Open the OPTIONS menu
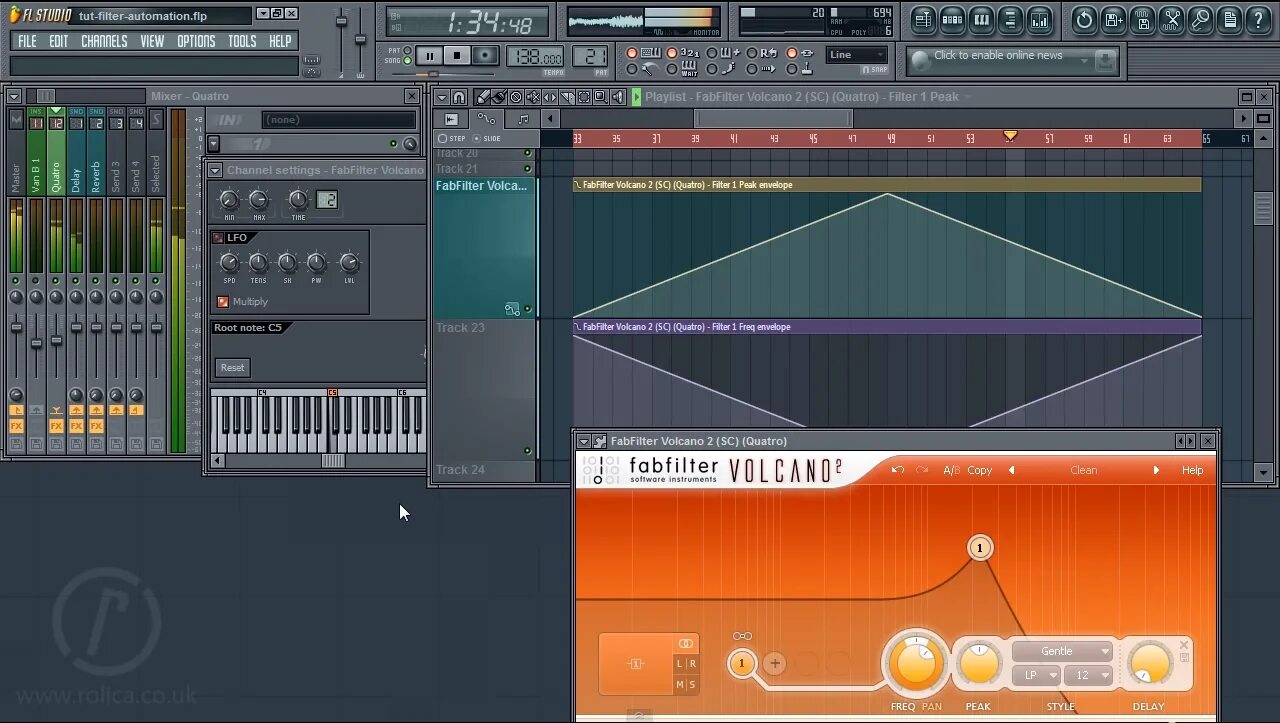The height and width of the screenshot is (723, 1280). [x=196, y=41]
